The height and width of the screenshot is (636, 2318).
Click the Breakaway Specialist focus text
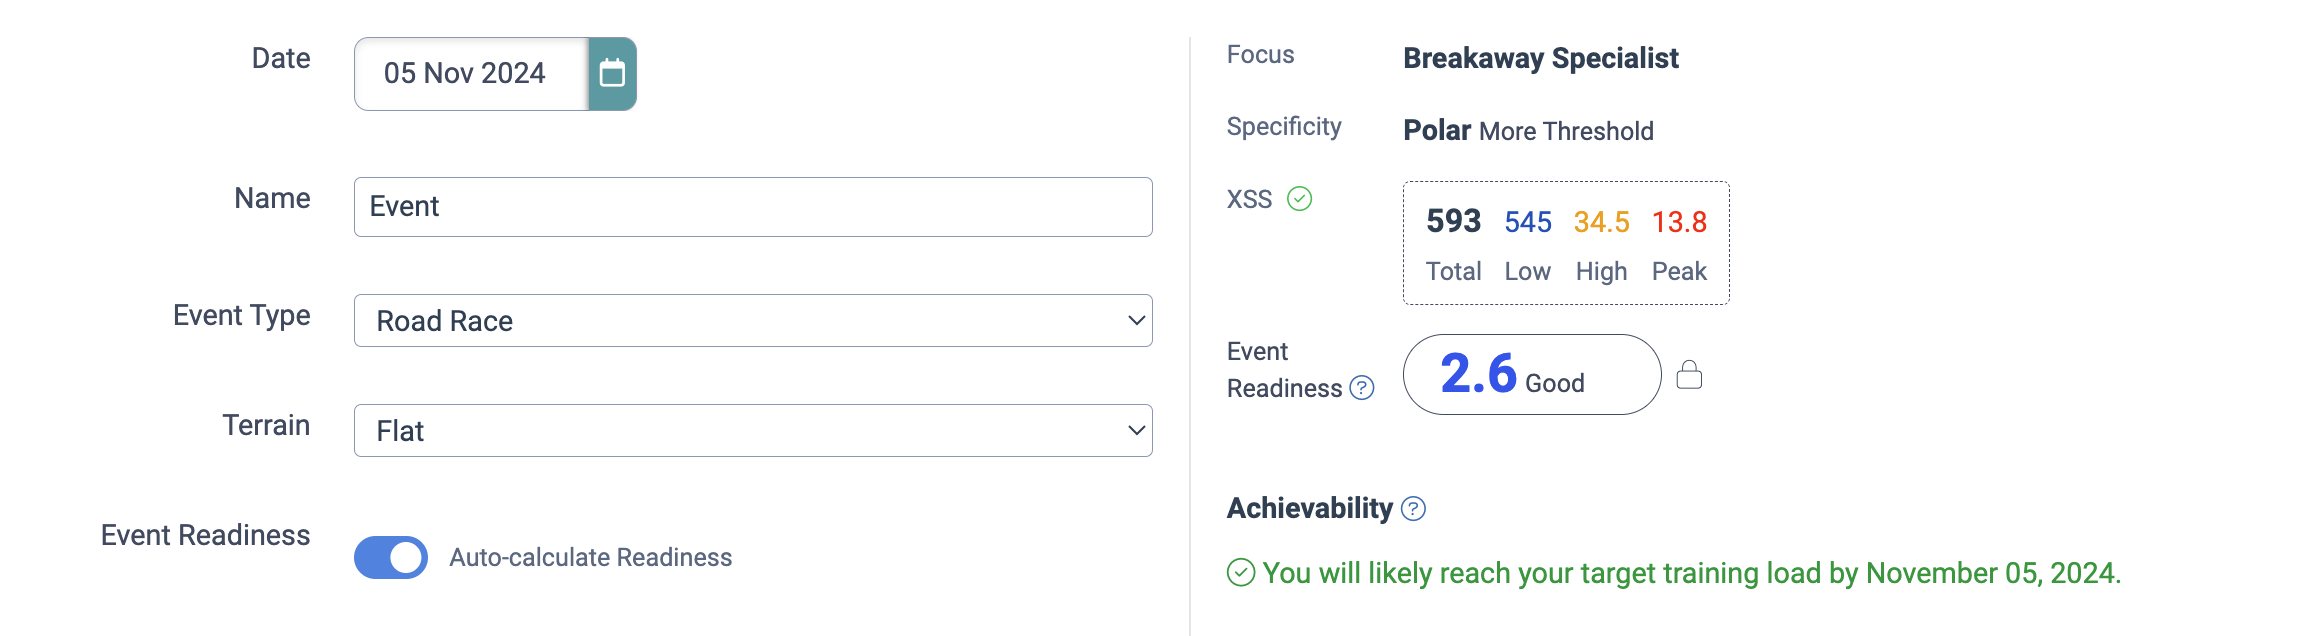click(x=1541, y=58)
